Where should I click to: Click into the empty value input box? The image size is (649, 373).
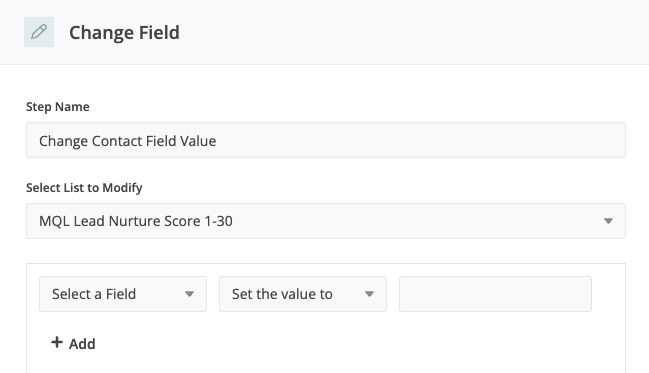click(495, 294)
